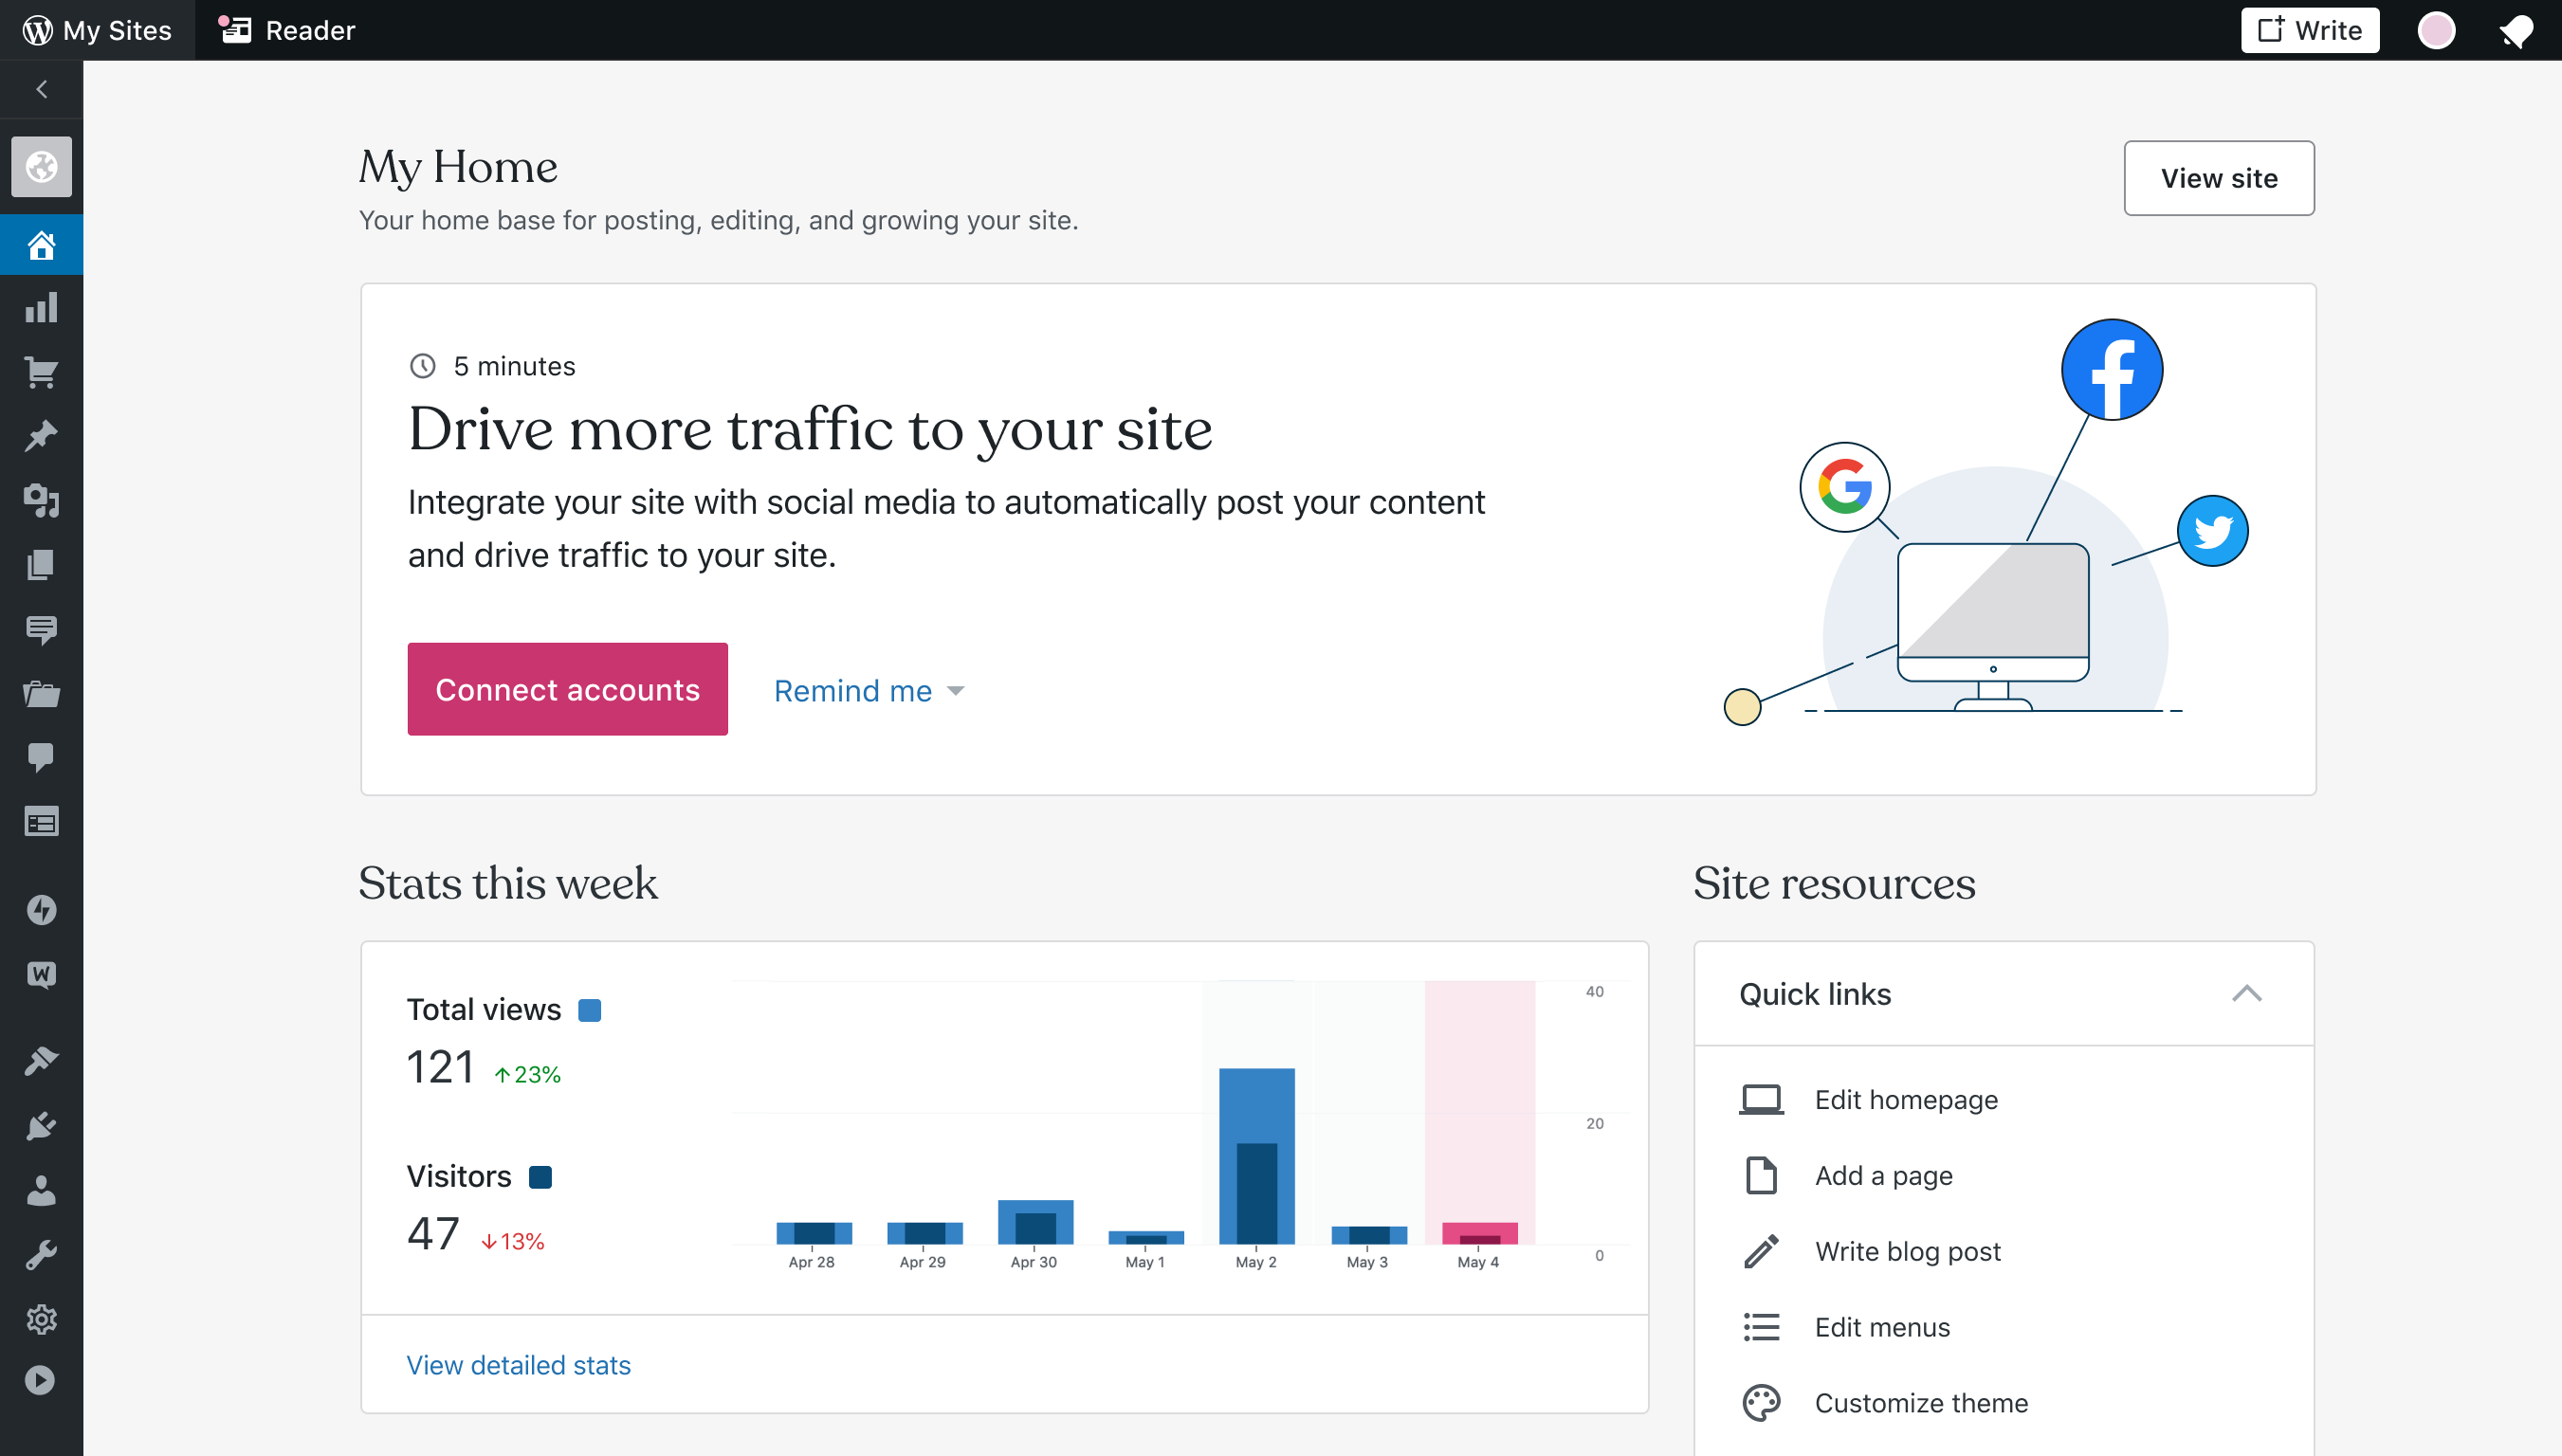Open the Store shopping cart sidebar icon
Image resolution: width=2562 pixels, height=1456 pixels.
[41, 372]
